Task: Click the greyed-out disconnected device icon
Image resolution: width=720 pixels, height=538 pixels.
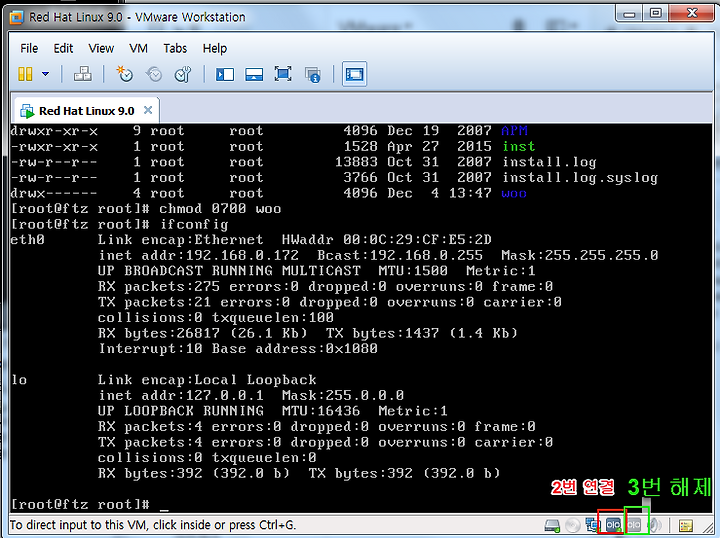Action: click(x=634, y=525)
